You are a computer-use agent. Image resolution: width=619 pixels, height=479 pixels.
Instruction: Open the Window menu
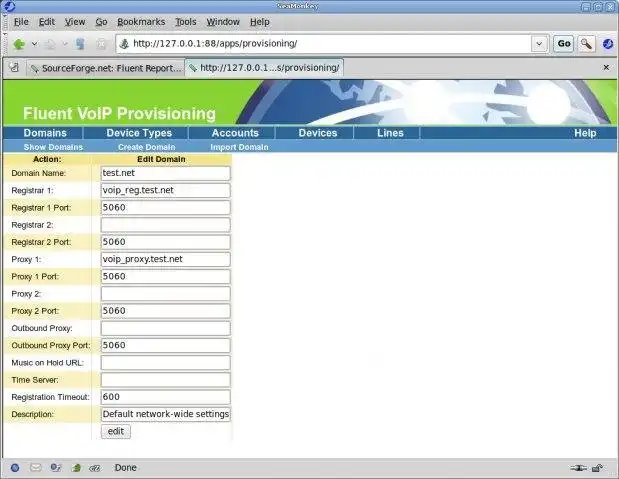[x=223, y=22]
